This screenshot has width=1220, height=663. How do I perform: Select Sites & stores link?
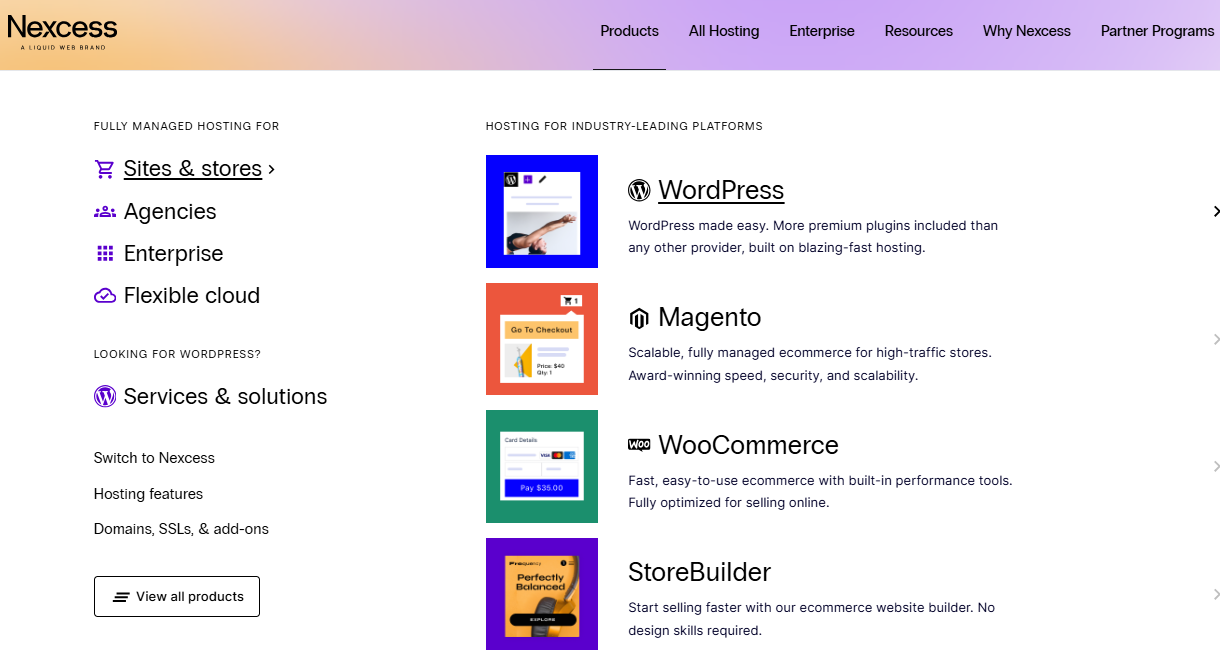click(x=193, y=169)
